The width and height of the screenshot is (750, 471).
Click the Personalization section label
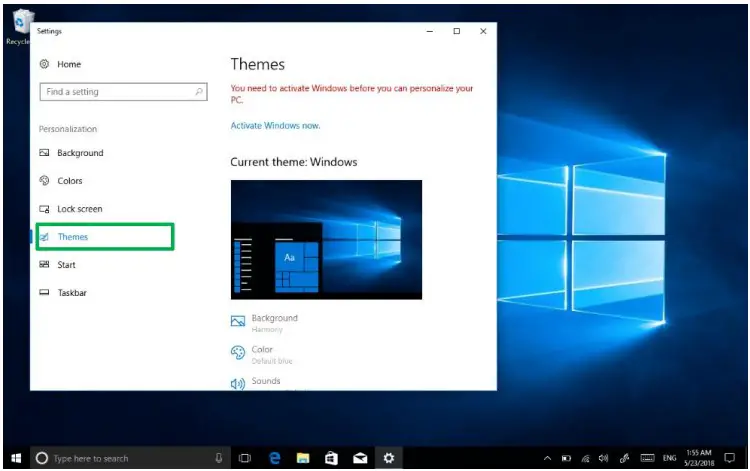pos(68,129)
